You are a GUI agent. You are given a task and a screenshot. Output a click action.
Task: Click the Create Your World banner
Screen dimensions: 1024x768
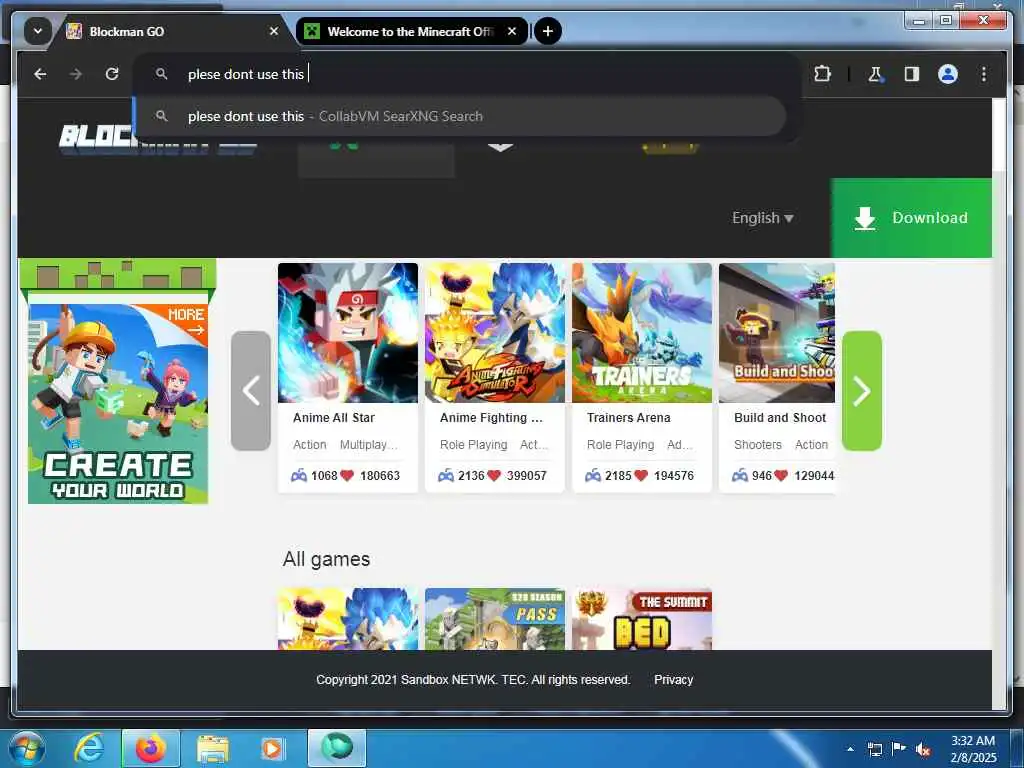118,404
